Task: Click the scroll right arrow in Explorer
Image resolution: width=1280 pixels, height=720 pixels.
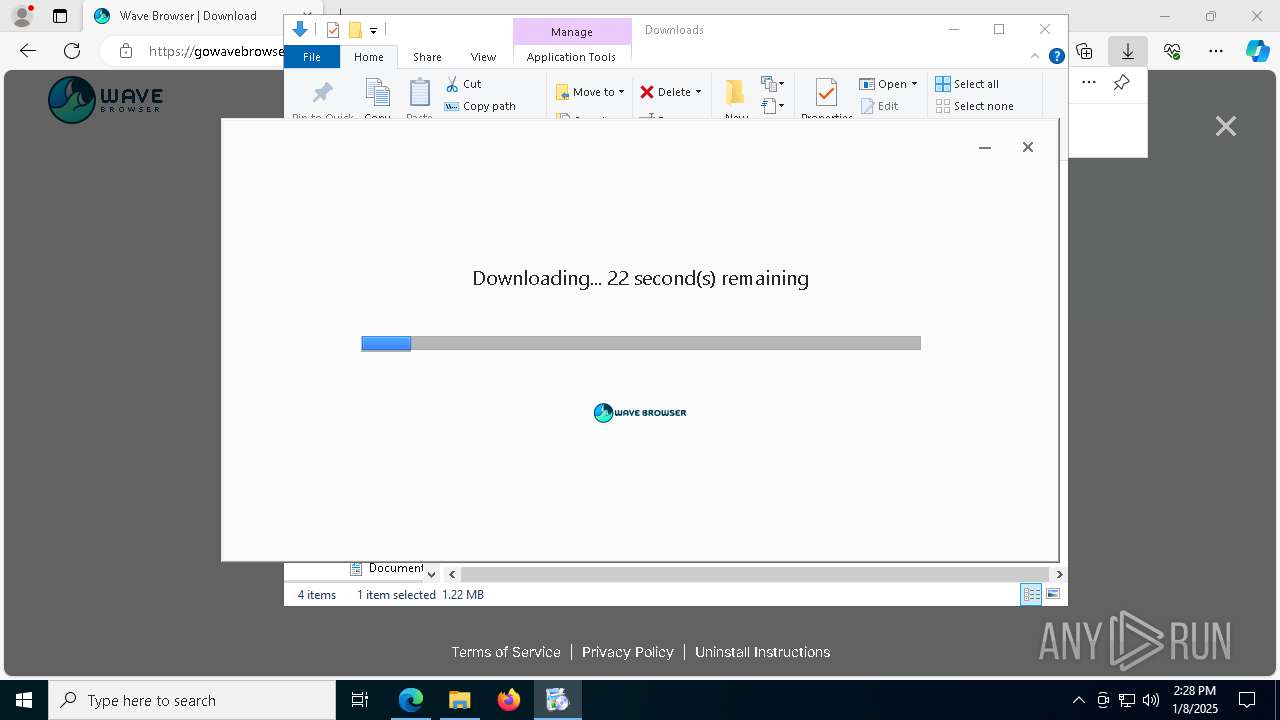Action: point(1059,574)
